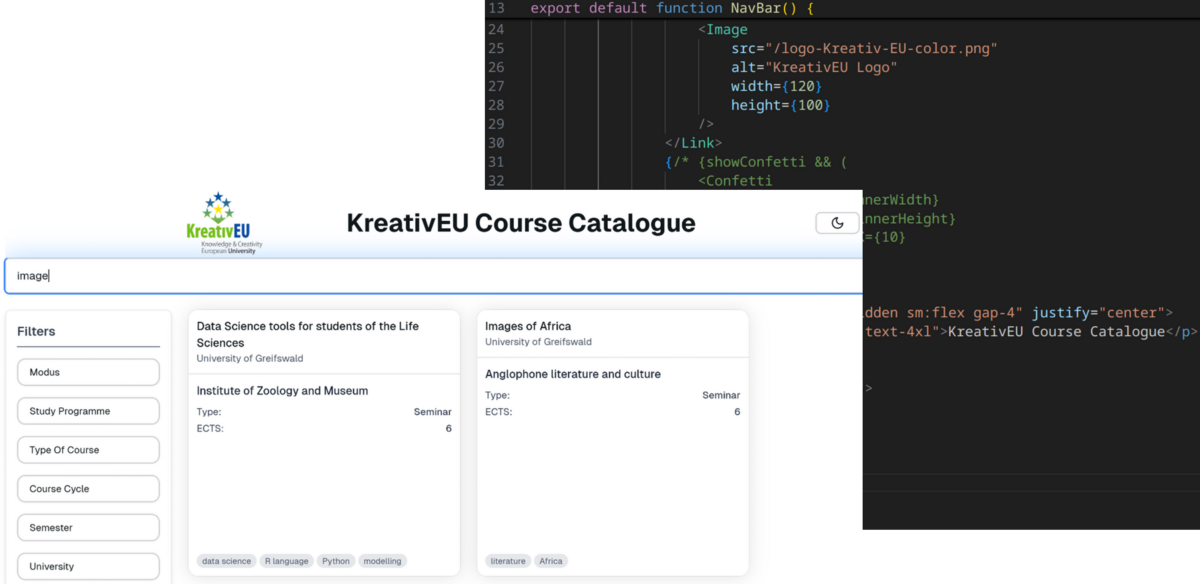
Task: Select the "data science" tag
Action: 226,561
